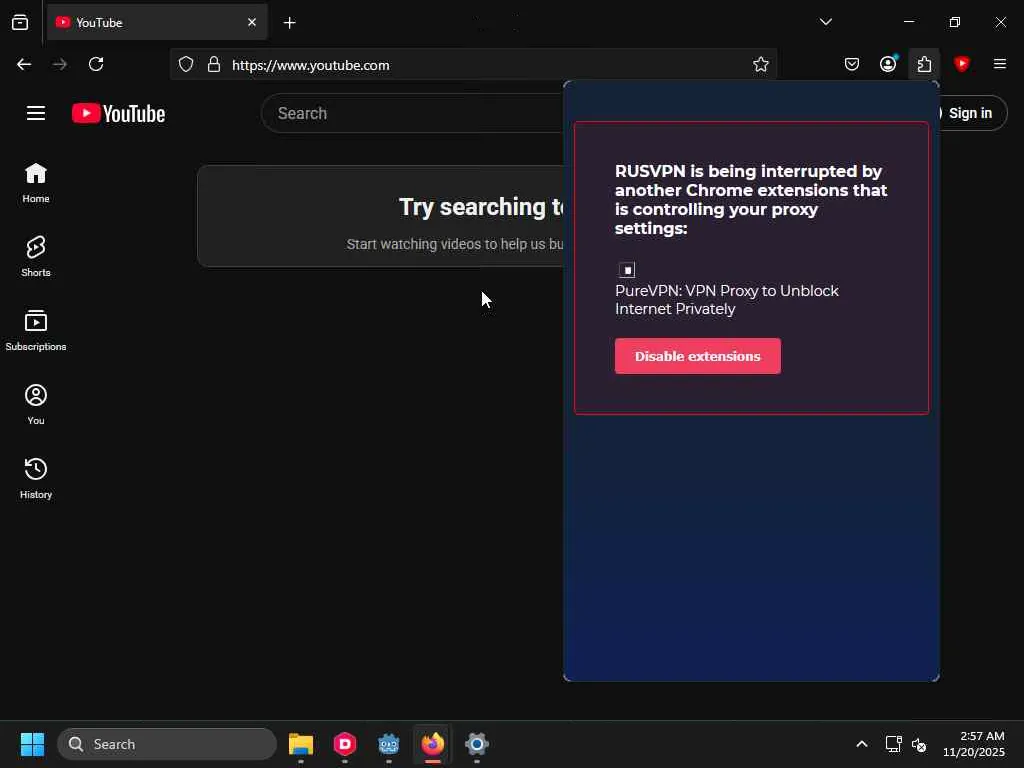1024x768 pixels.
Task: Close the YouTube tab
Action: [x=252, y=22]
